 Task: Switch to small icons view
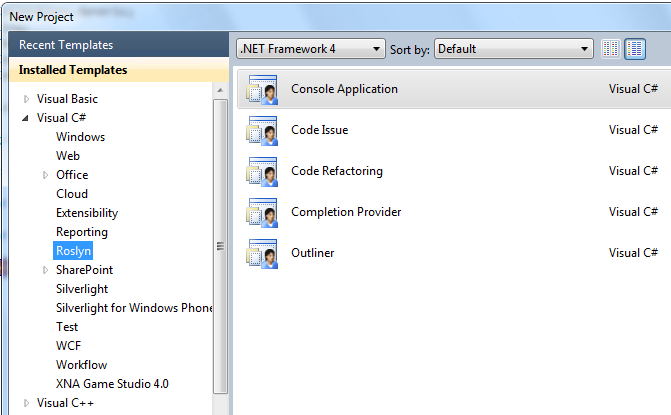[611, 49]
